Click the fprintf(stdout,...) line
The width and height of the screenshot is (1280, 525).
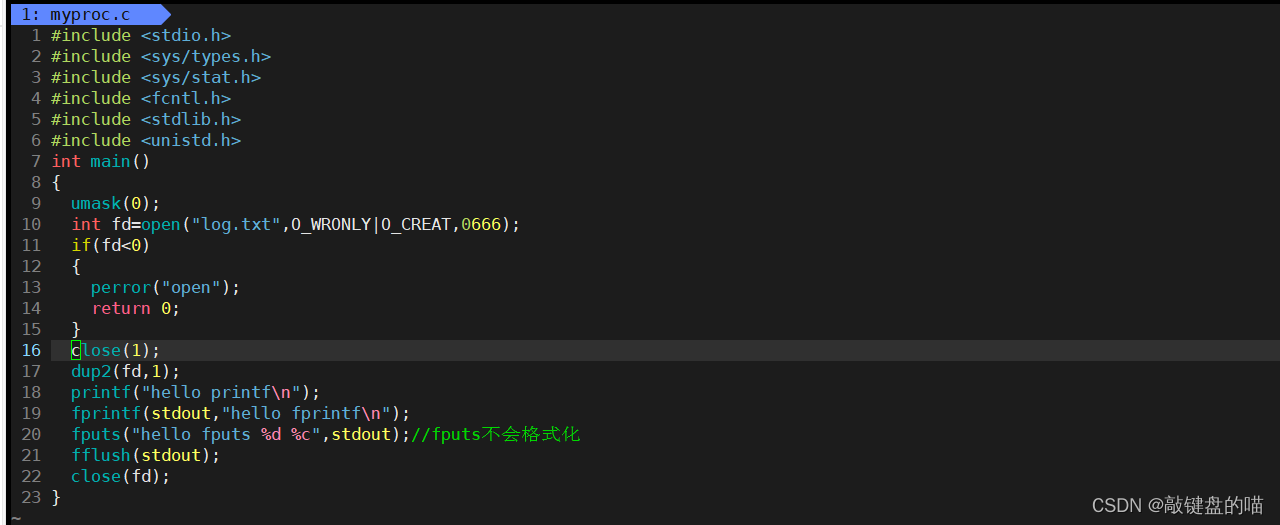(241, 414)
